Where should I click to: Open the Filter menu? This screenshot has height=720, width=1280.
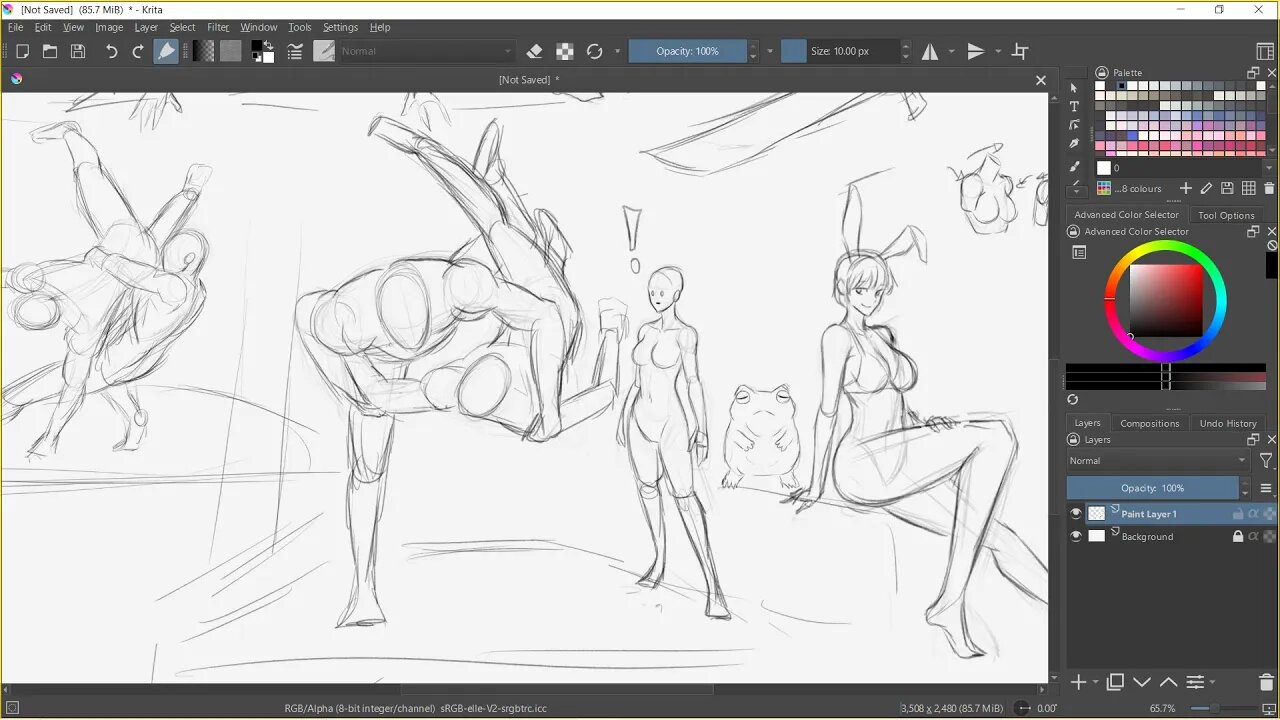218,27
